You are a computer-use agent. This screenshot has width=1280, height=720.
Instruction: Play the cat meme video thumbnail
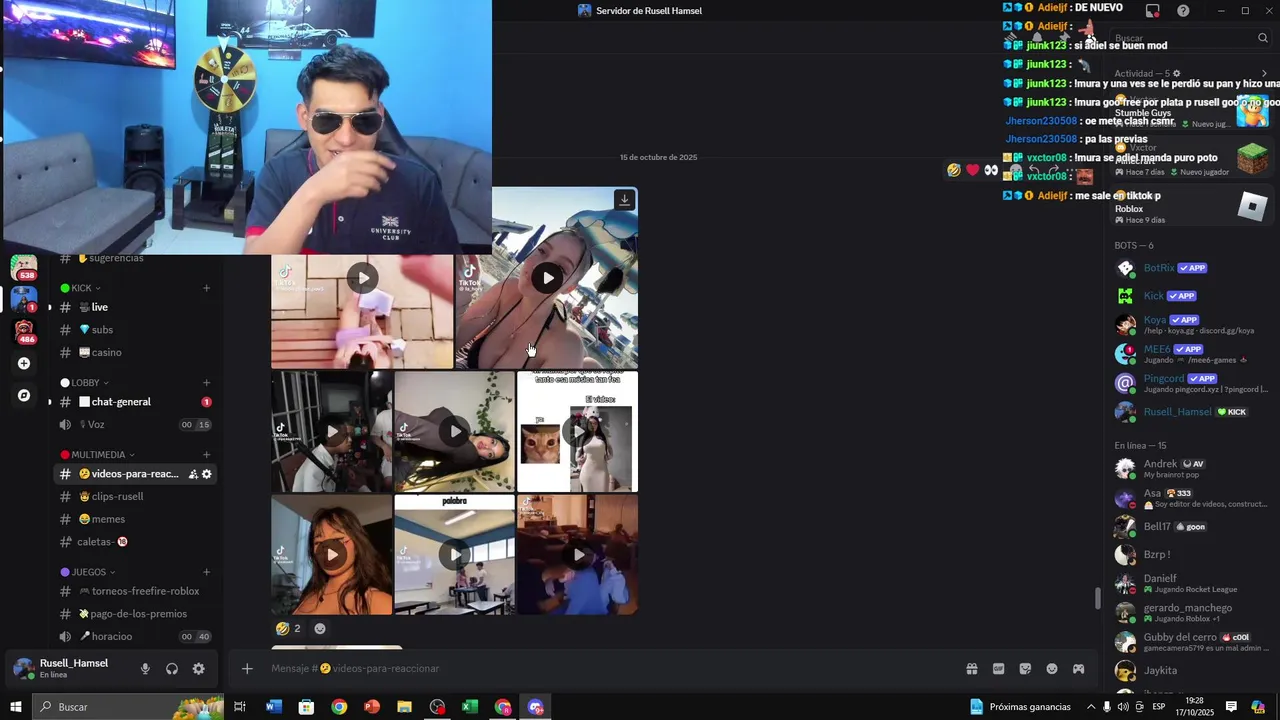(577, 432)
